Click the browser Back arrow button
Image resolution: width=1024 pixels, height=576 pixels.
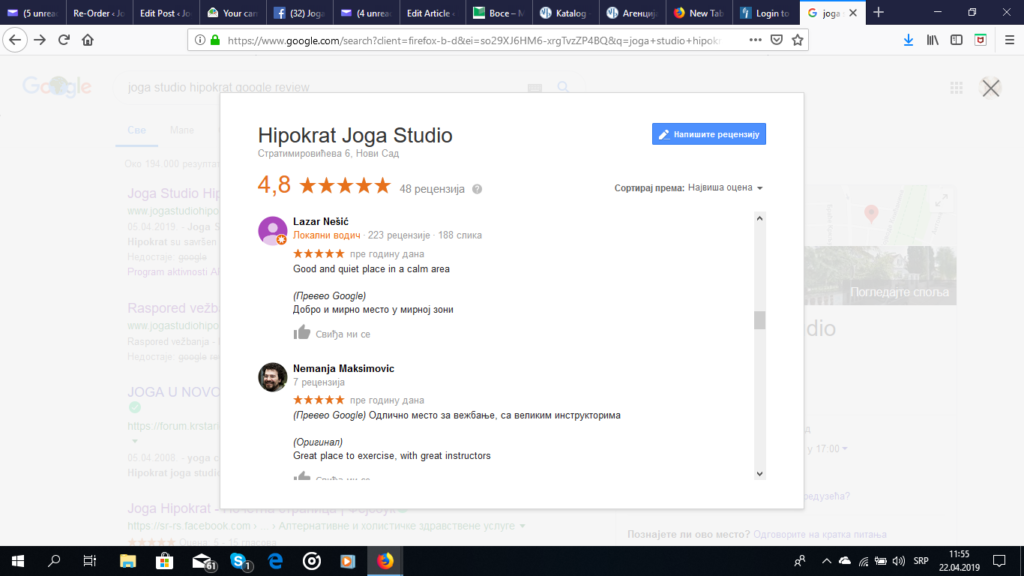coord(15,40)
